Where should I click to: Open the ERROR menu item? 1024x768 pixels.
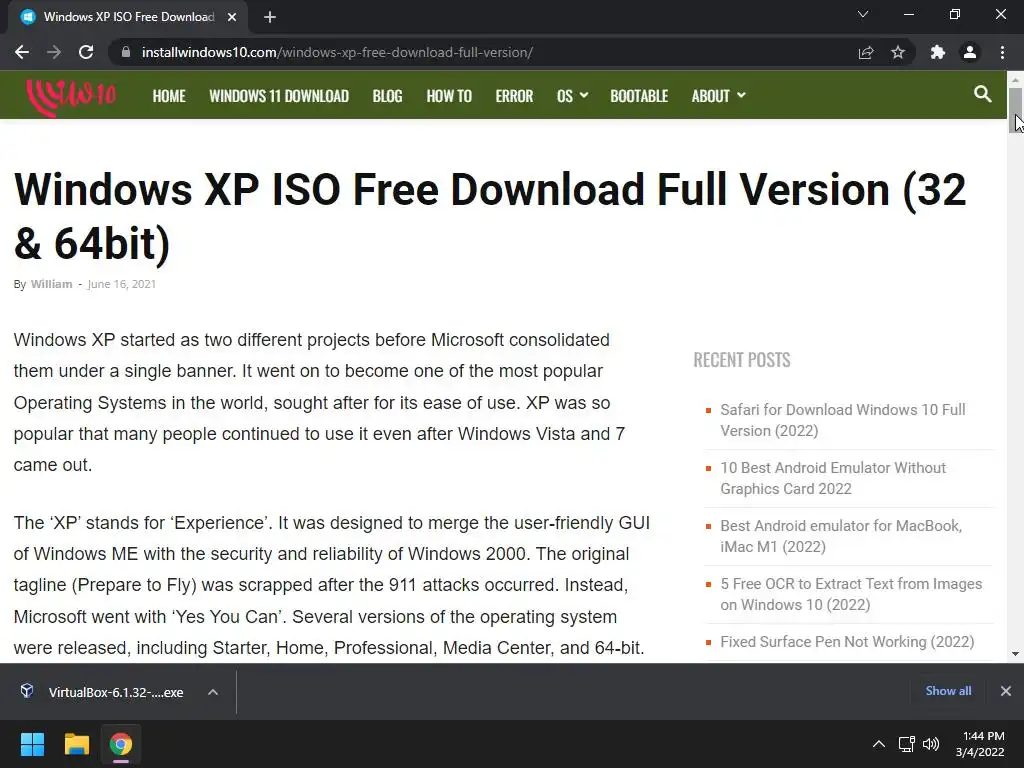(x=514, y=96)
